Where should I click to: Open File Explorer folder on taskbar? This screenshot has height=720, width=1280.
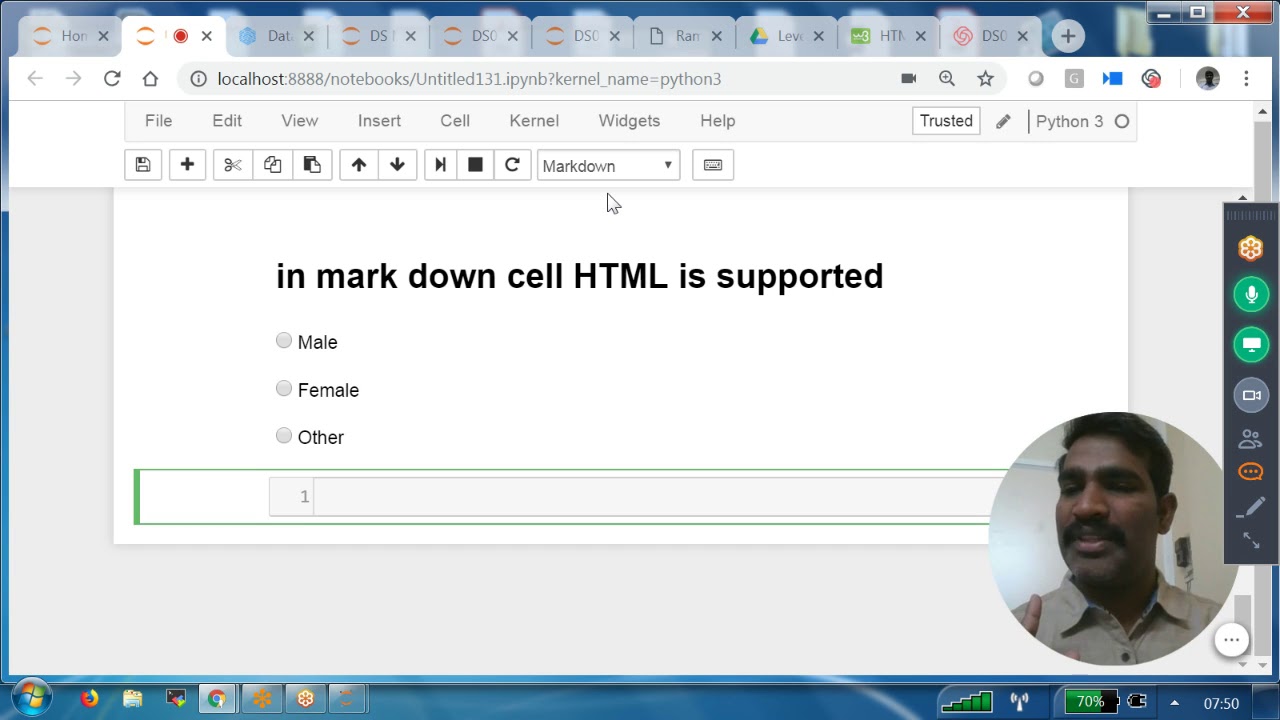(x=133, y=699)
